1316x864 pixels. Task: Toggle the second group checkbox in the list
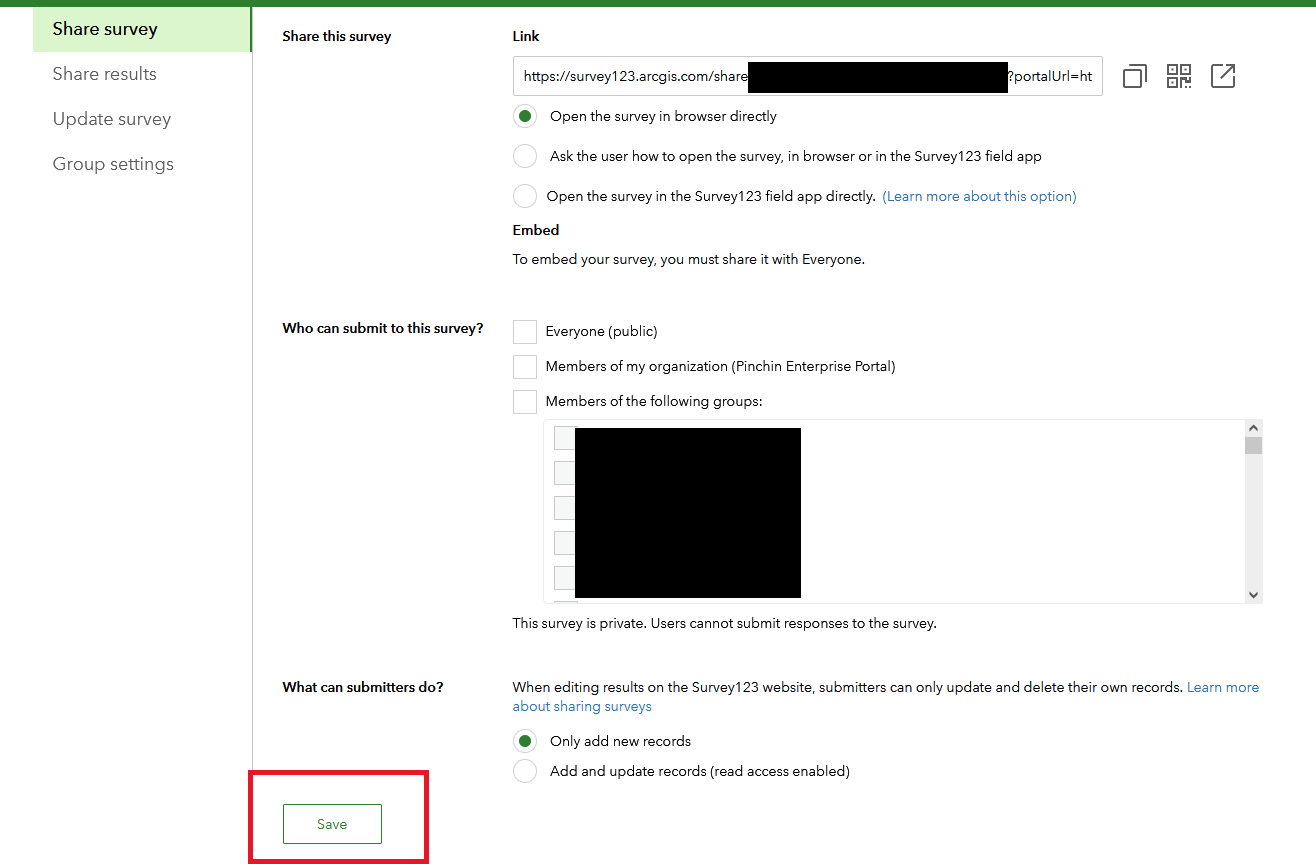coord(564,472)
